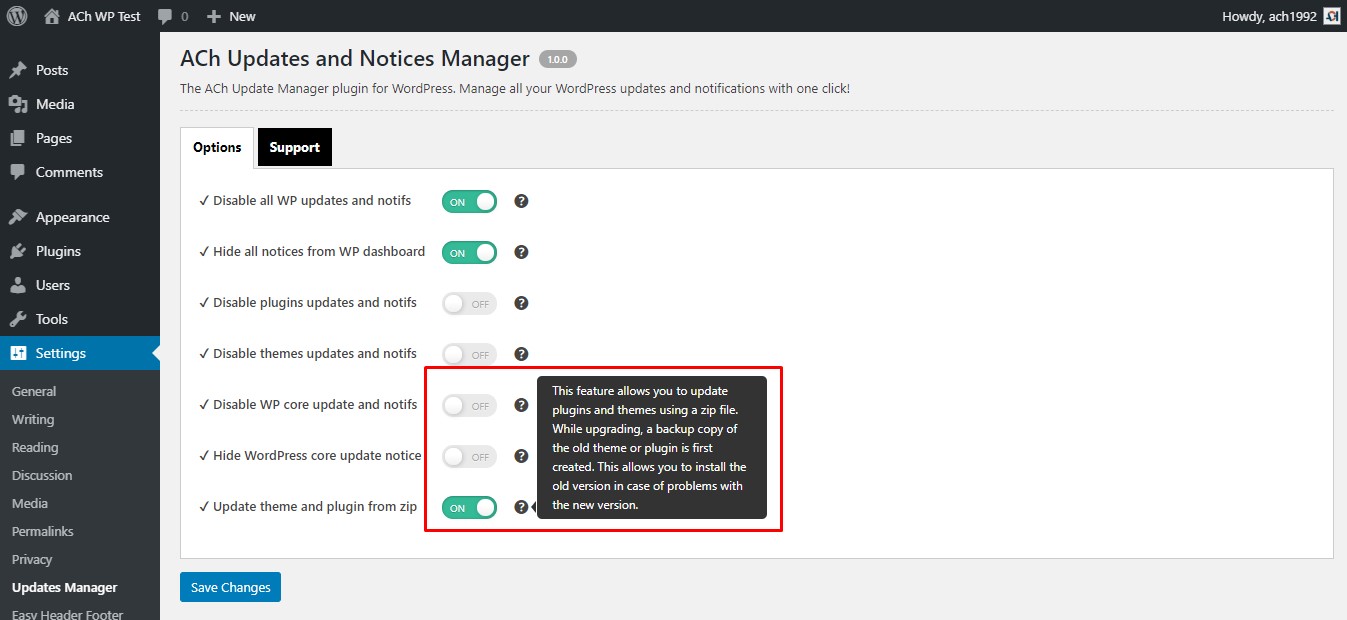Toggle Hide all notices from WP dashboard
Image resolution: width=1347 pixels, height=620 pixels.
coord(469,252)
